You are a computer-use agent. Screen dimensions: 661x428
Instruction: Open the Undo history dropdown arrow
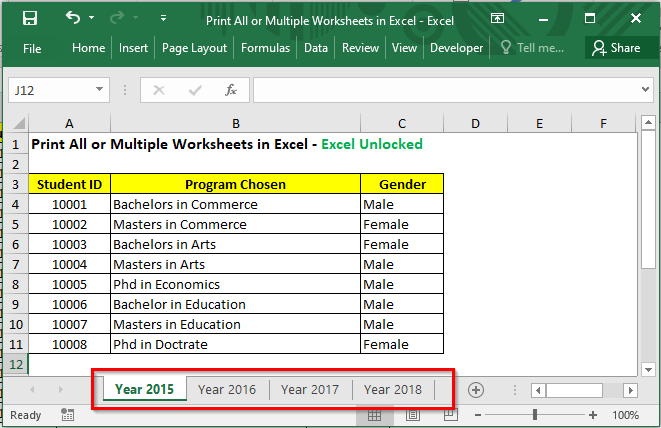pos(91,18)
